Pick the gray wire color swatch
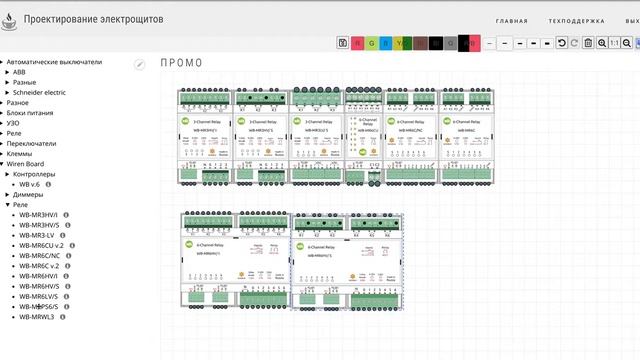640x360 pixels. (450, 43)
